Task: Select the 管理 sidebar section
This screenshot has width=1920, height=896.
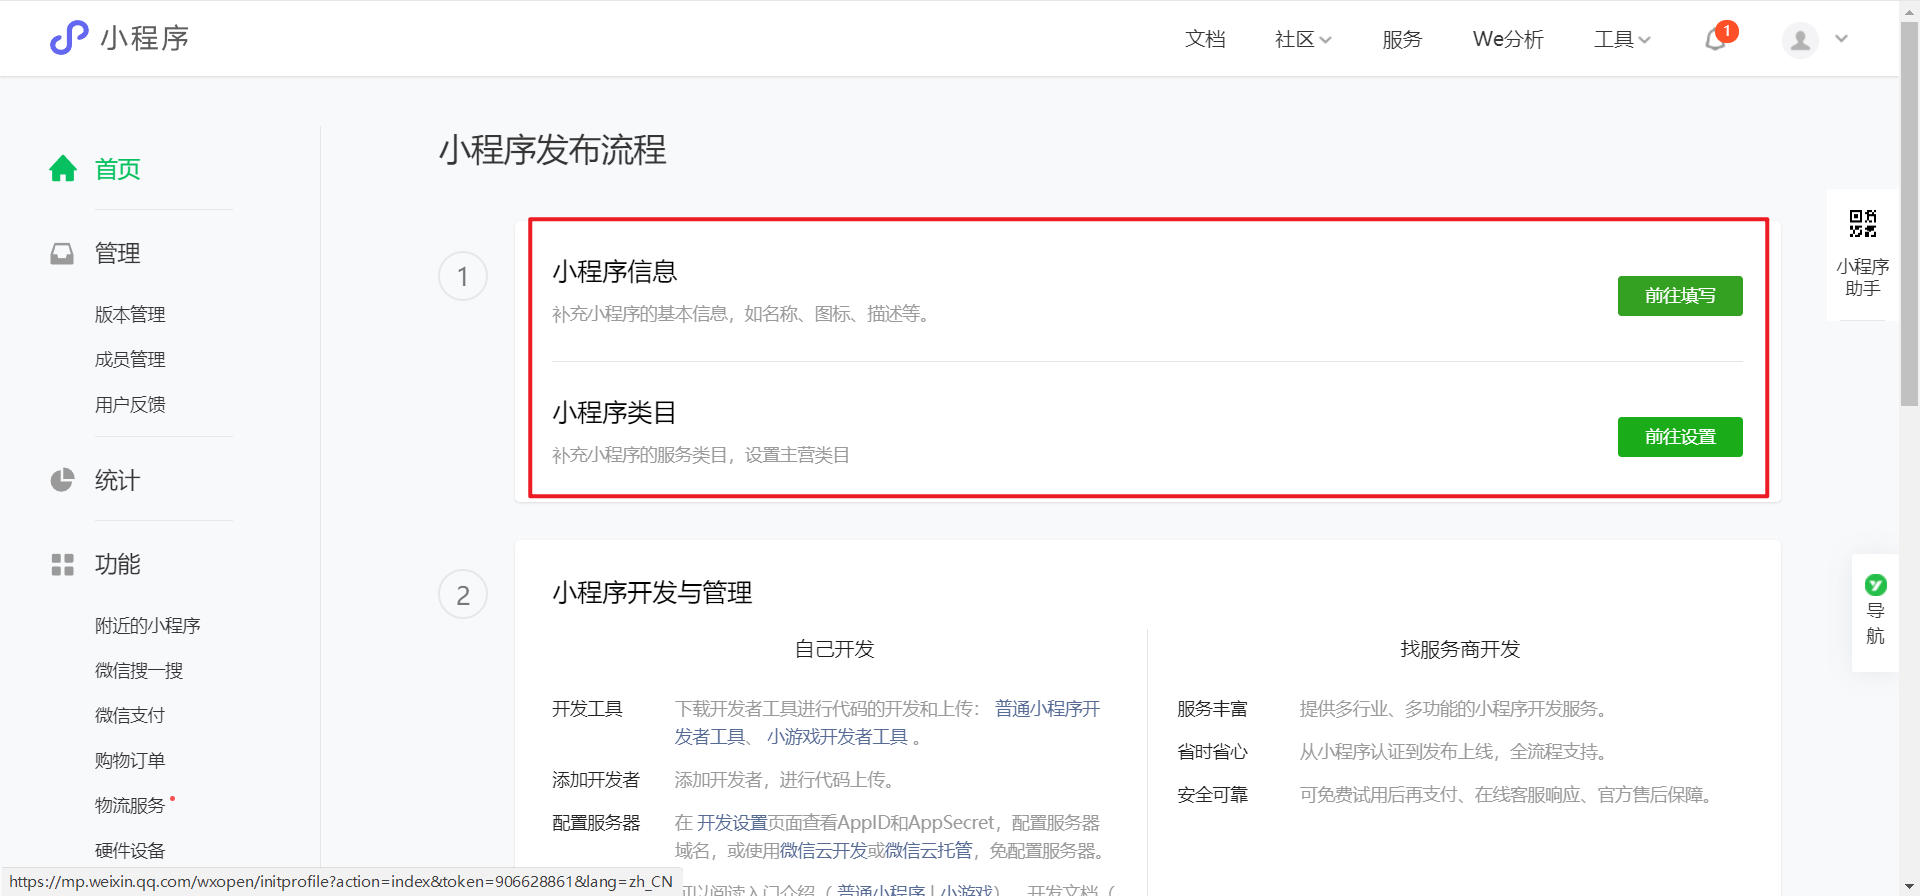Action: (x=118, y=253)
